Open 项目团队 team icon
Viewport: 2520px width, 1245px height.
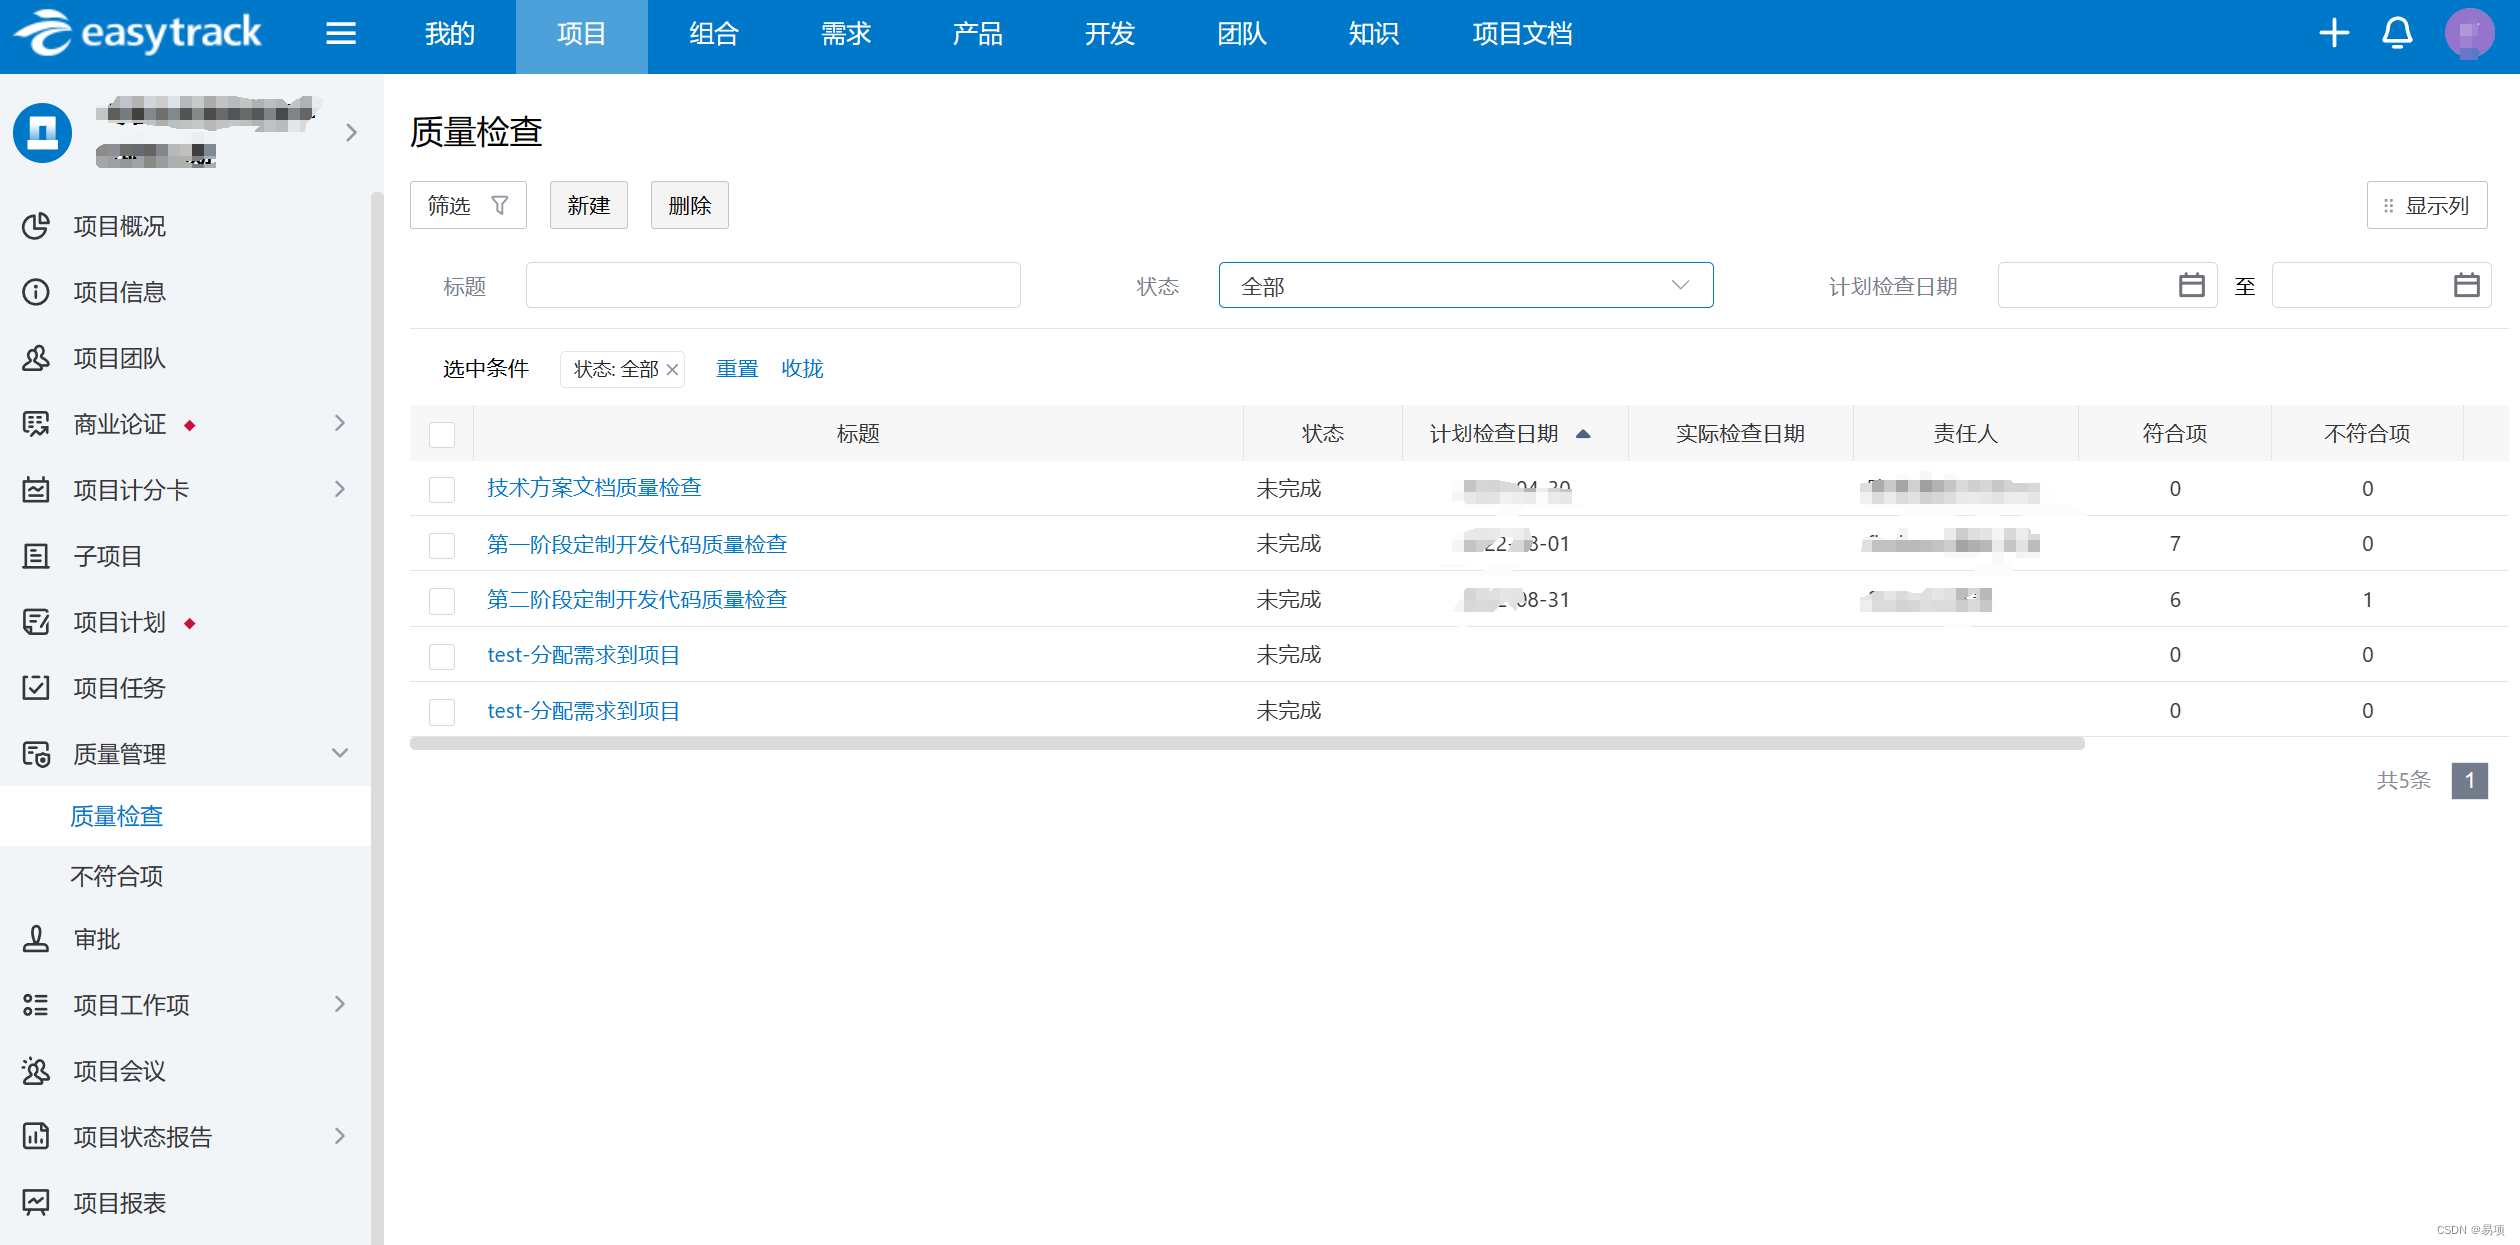pos(36,358)
